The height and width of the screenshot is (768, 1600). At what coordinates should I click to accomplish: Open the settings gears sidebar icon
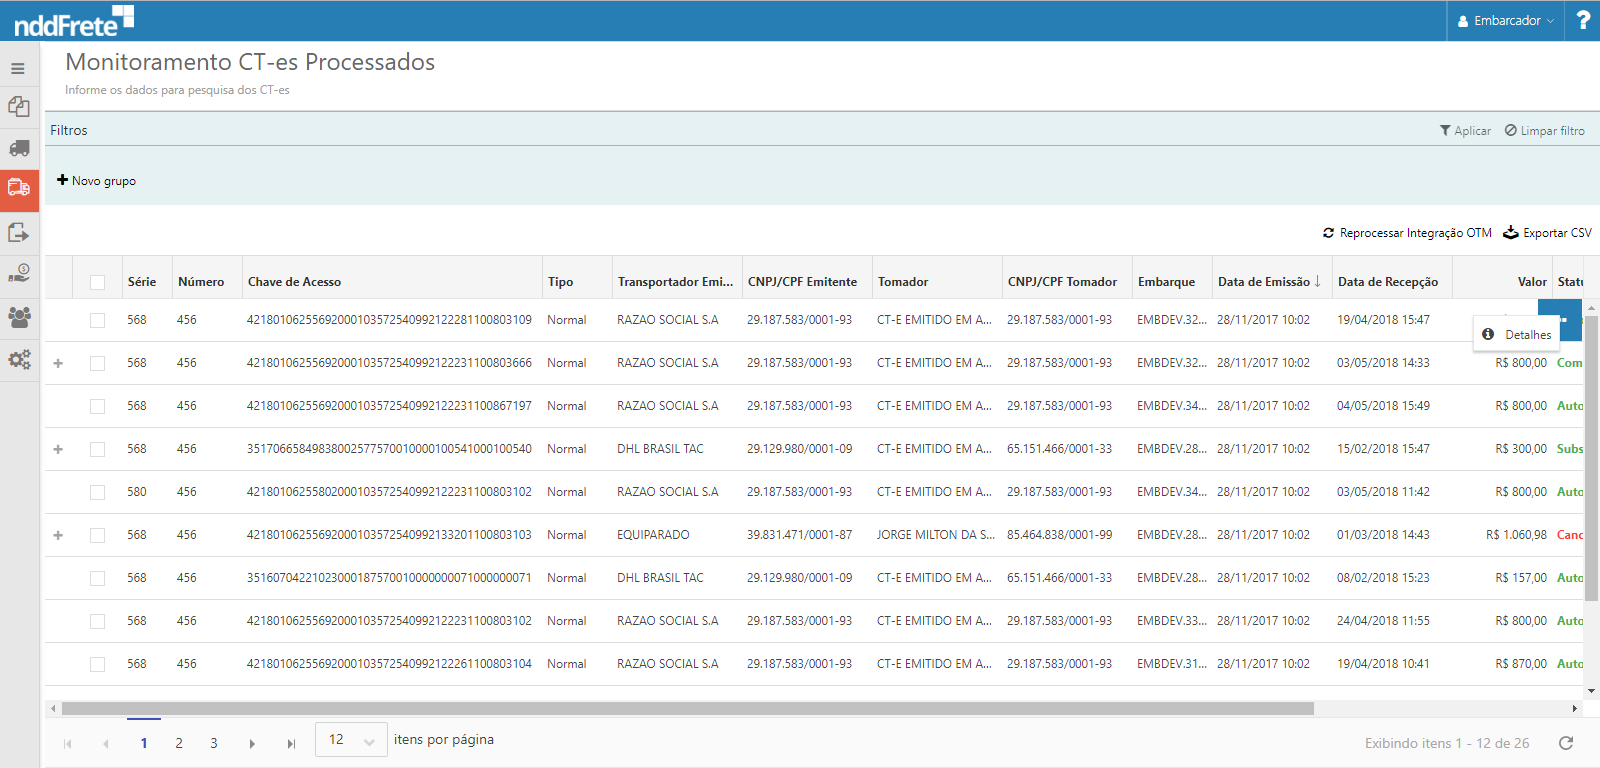pos(19,359)
